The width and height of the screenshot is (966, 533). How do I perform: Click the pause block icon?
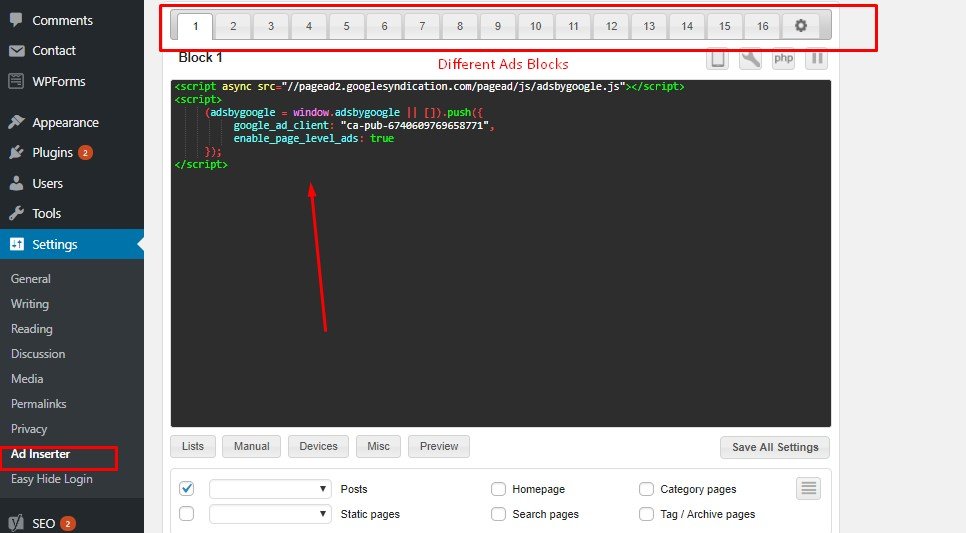816,59
